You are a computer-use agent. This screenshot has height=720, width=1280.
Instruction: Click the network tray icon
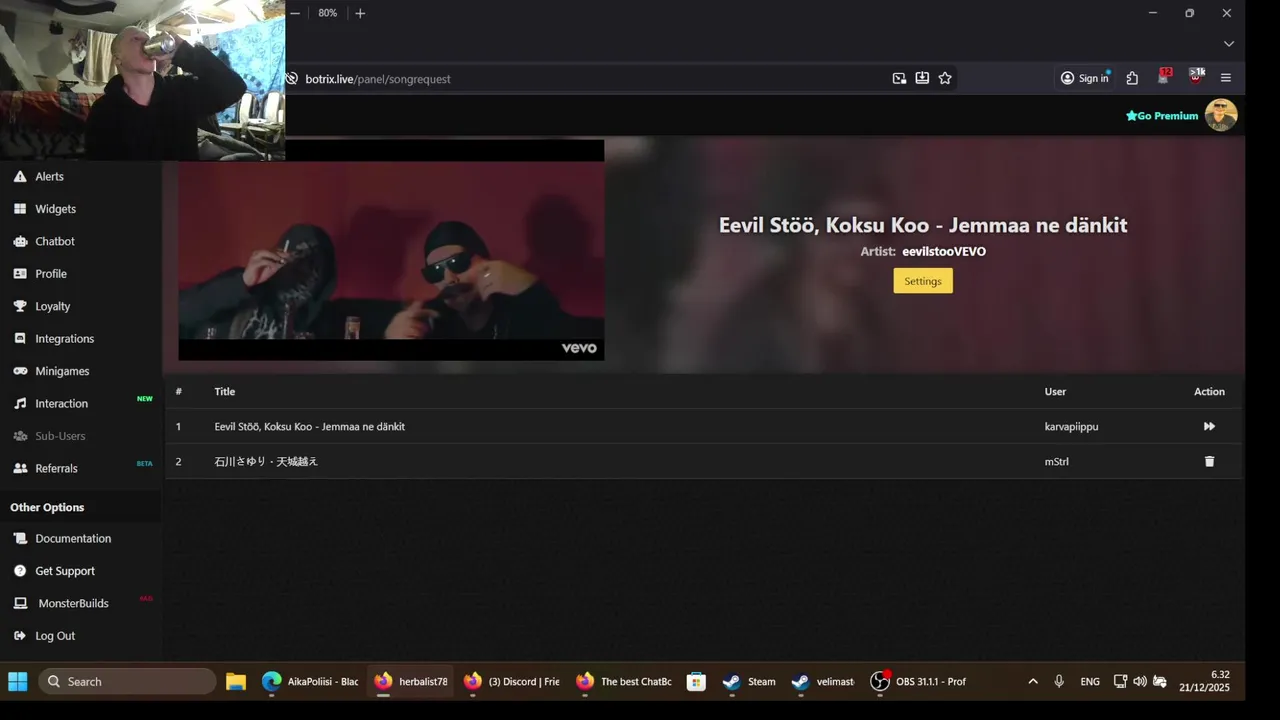click(x=1120, y=681)
